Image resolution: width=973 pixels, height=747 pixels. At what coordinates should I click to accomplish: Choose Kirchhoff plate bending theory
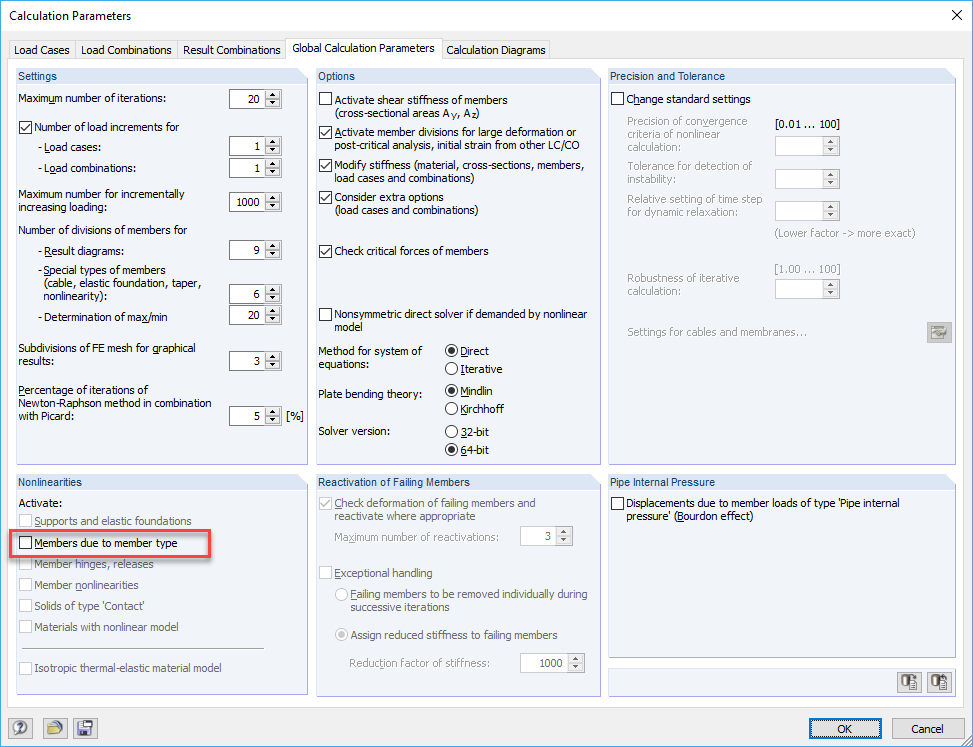(453, 408)
